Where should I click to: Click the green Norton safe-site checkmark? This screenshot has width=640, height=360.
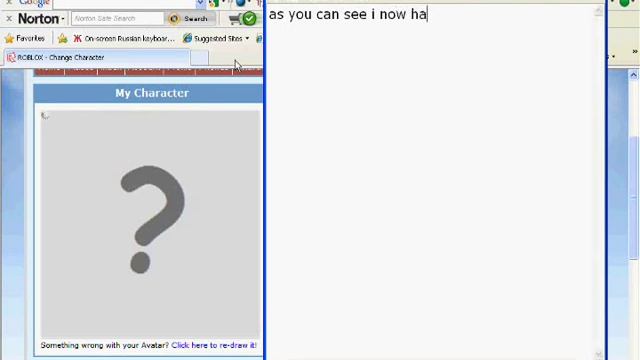pyautogui.click(x=249, y=18)
